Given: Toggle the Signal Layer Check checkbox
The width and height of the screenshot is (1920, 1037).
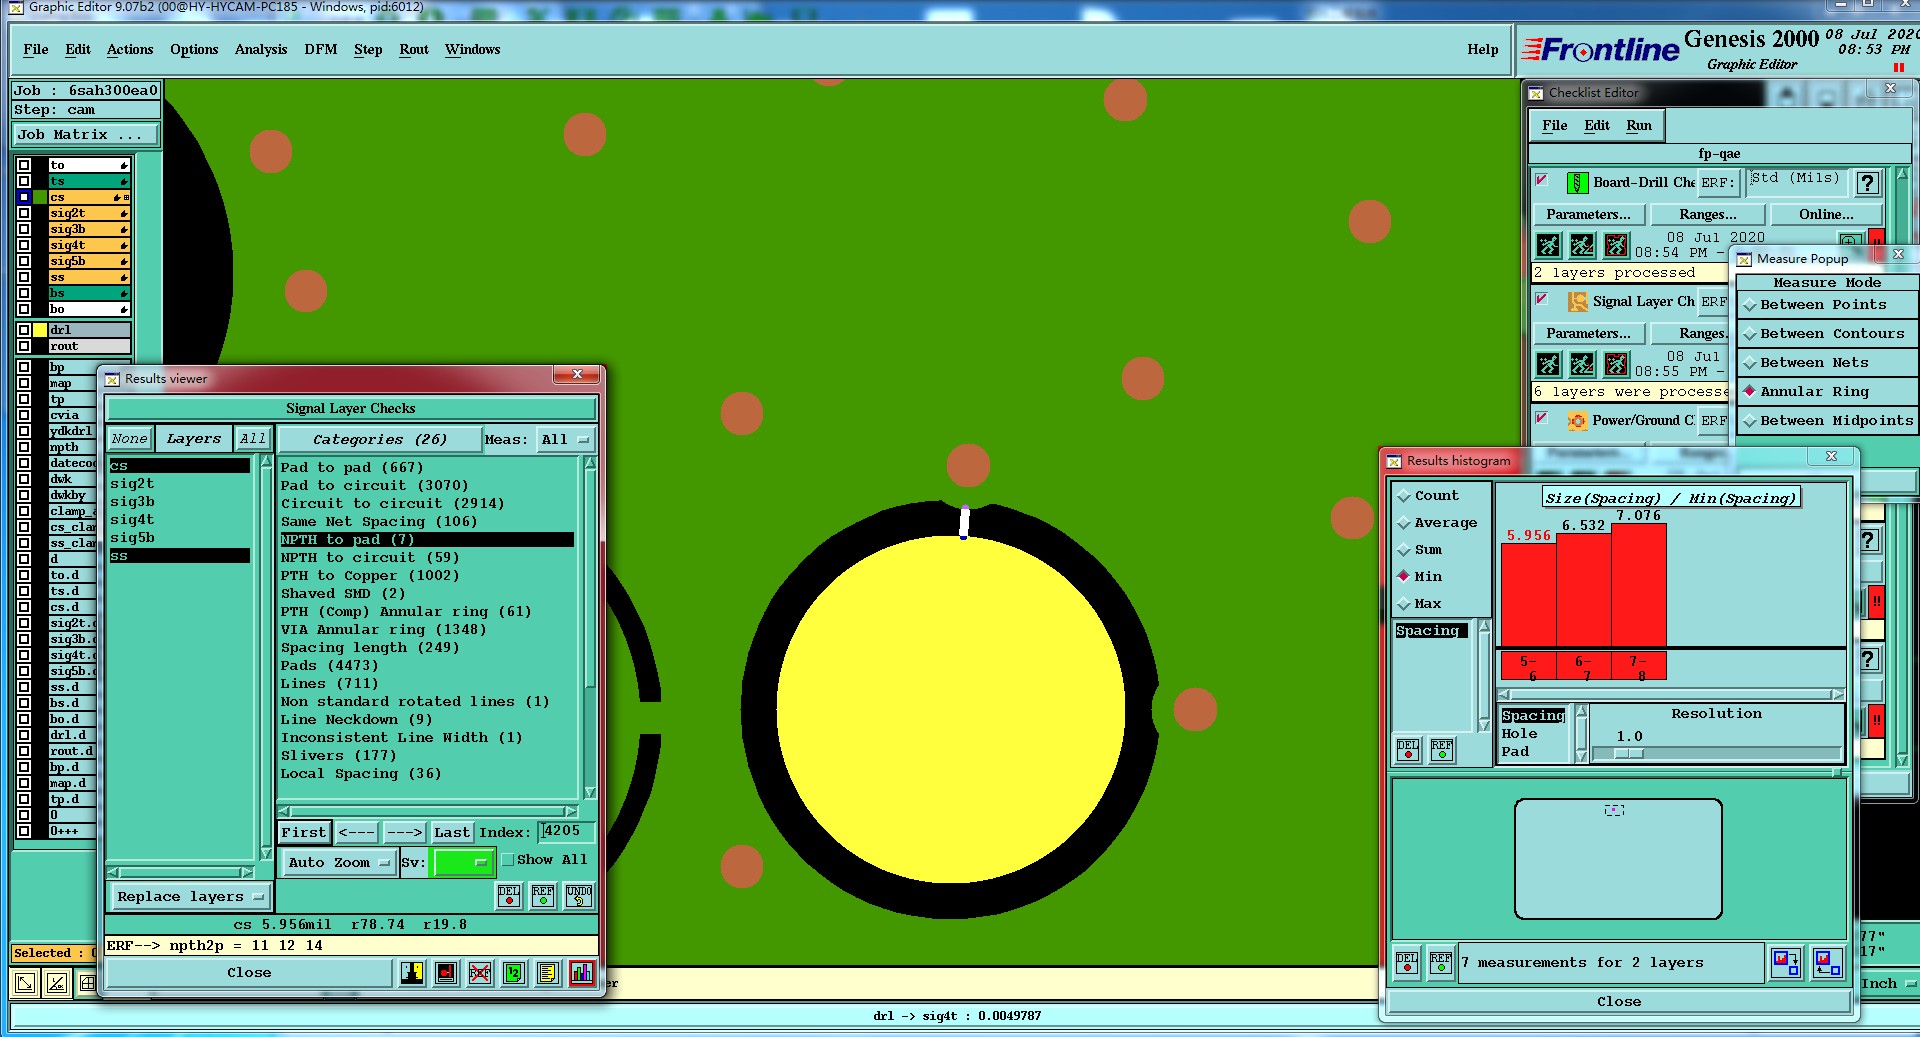Looking at the screenshot, I should point(1542,299).
